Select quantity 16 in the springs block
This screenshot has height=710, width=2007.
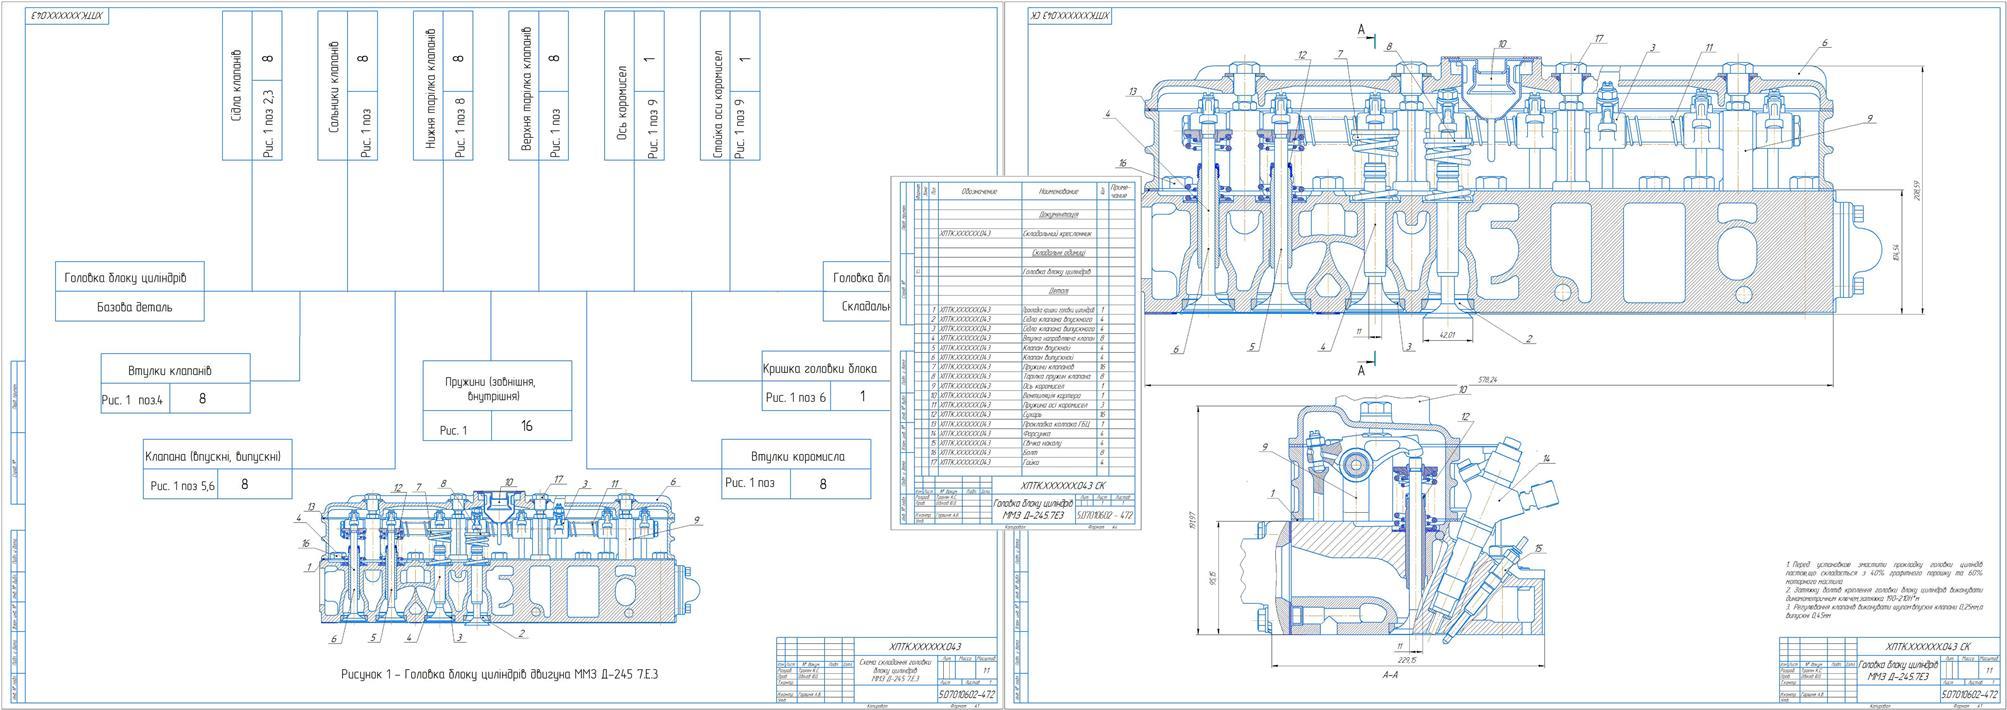pyautogui.click(x=526, y=427)
